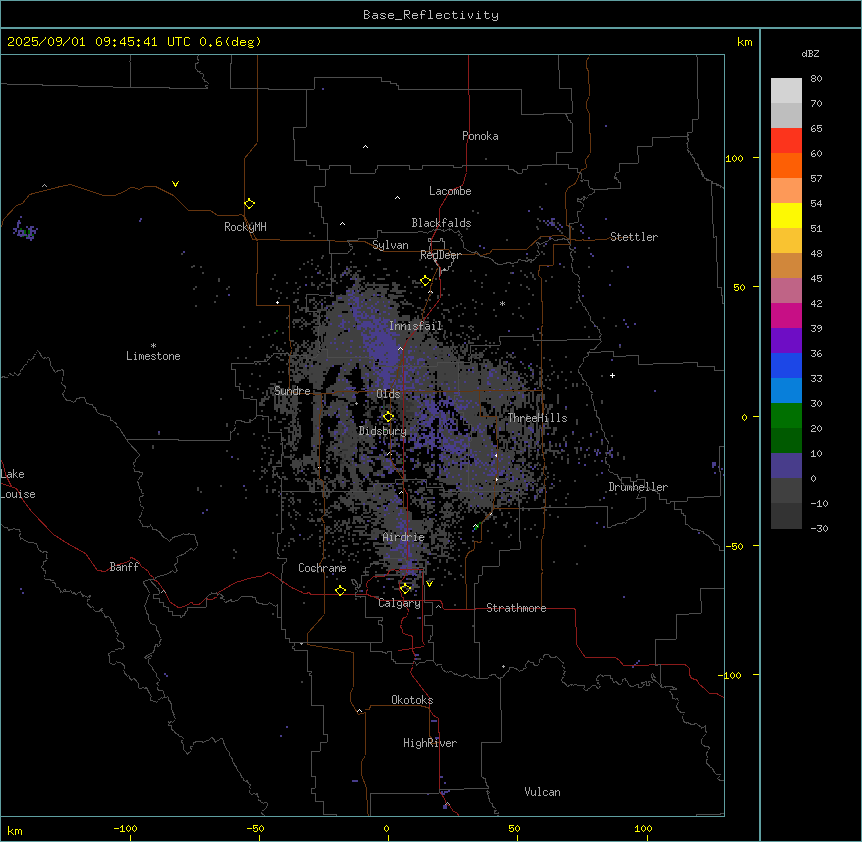Viewport: 862px width, 842px height.
Task: Click the HighRiver label
Action: tap(430, 743)
